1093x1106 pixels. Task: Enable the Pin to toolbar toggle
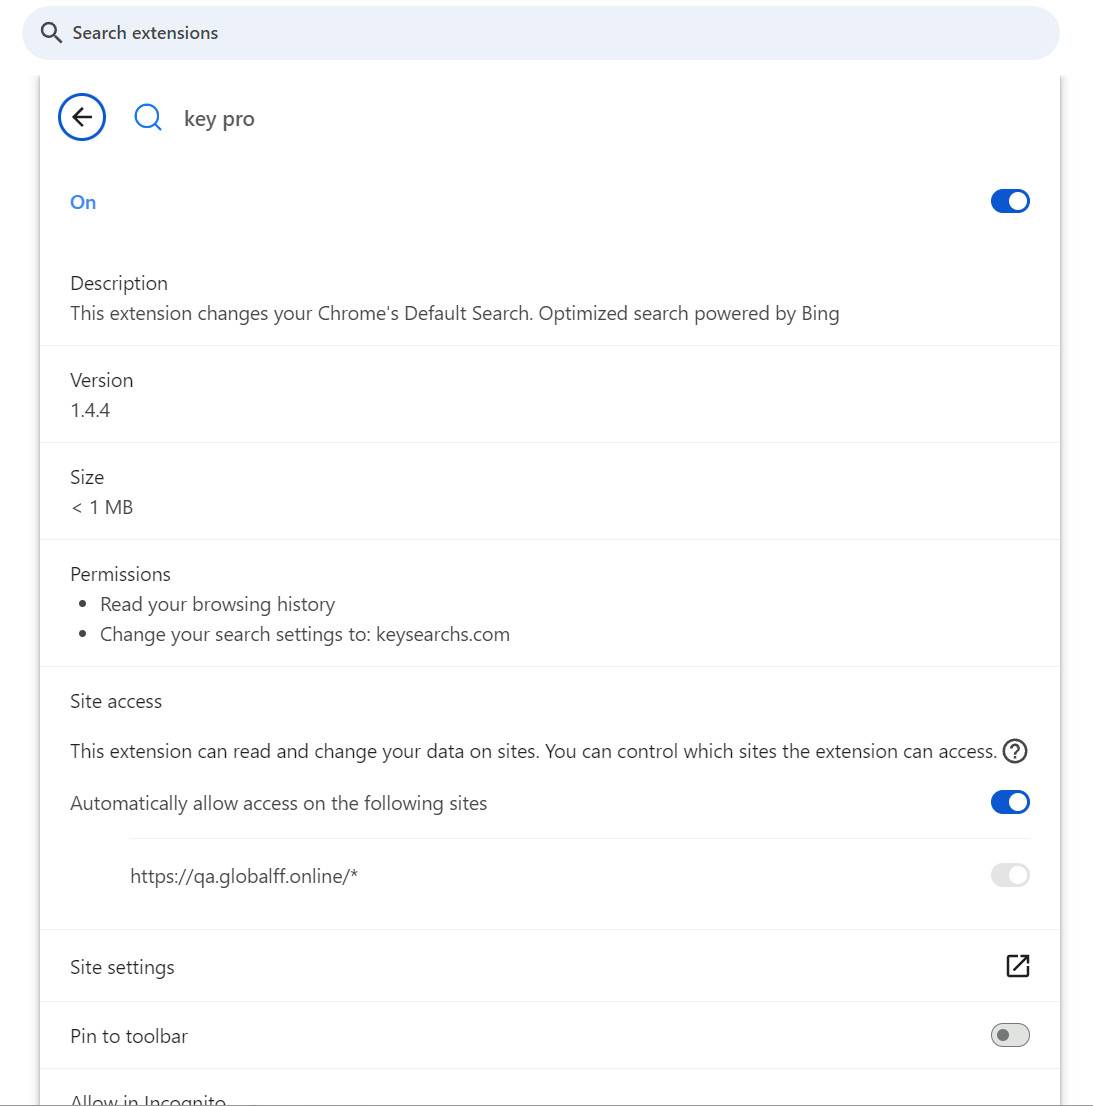(x=1009, y=1035)
